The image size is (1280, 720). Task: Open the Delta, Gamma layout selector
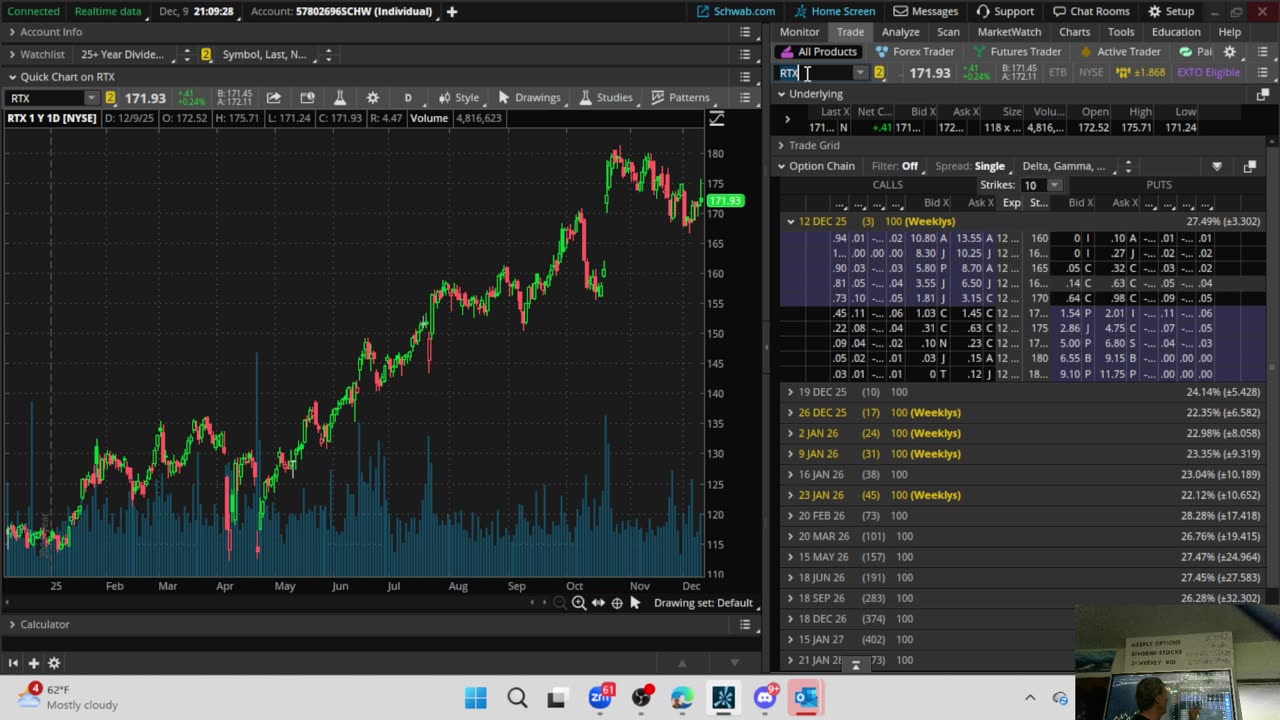coord(1077,166)
